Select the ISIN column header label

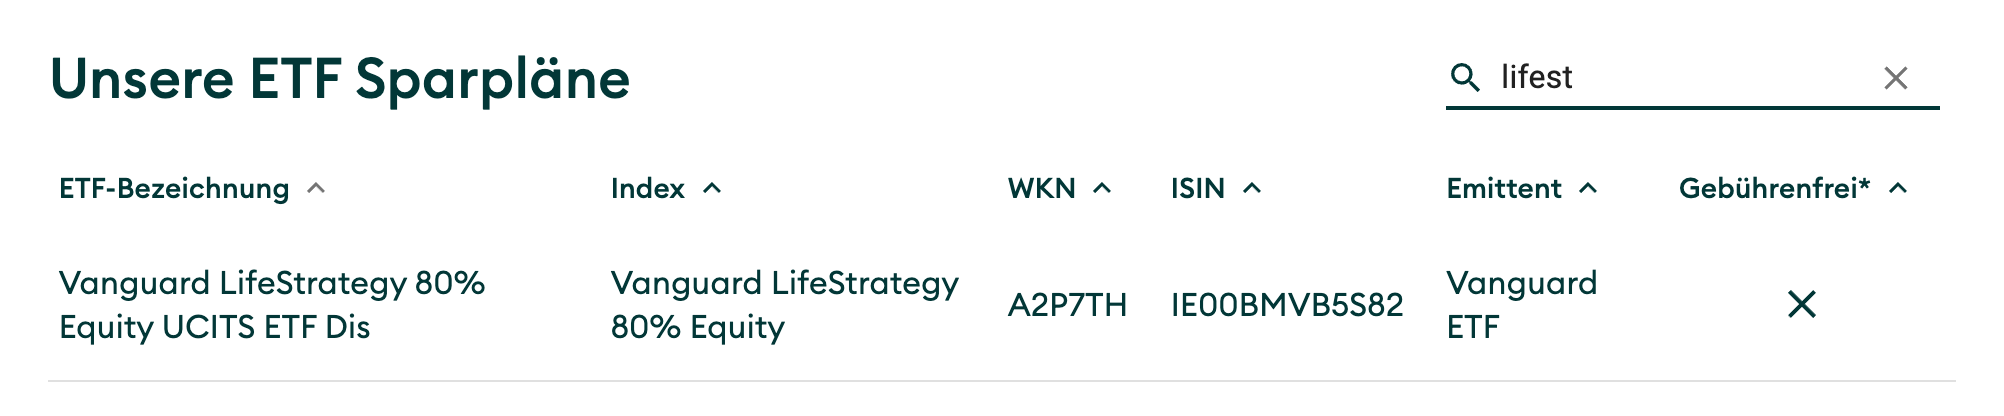[x=1198, y=189]
